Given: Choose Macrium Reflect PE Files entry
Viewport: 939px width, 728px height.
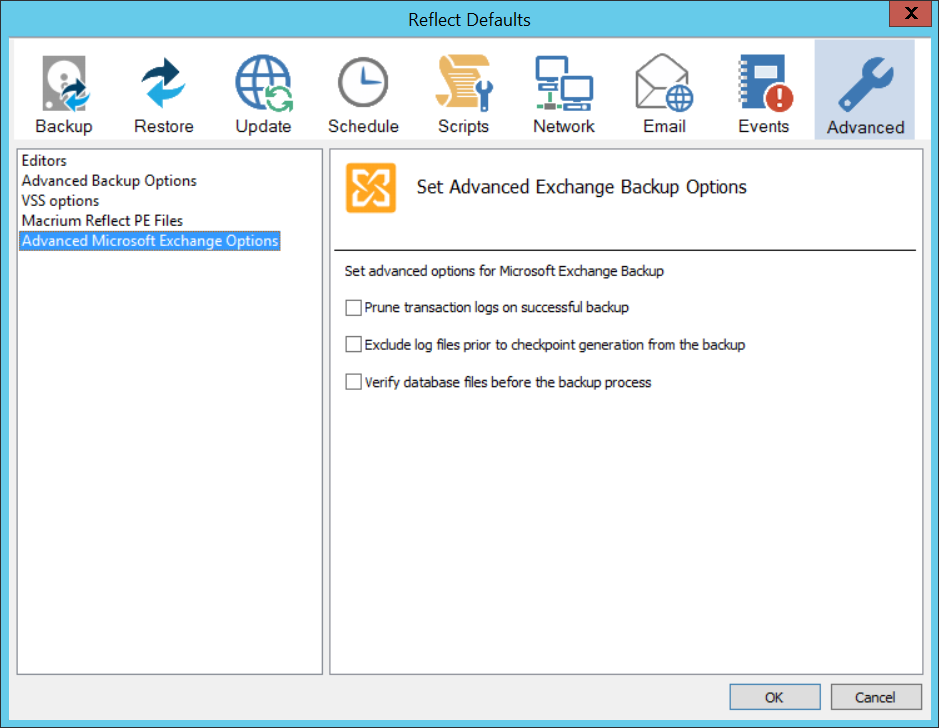Looking at the screenshot, I should point(102,221).
